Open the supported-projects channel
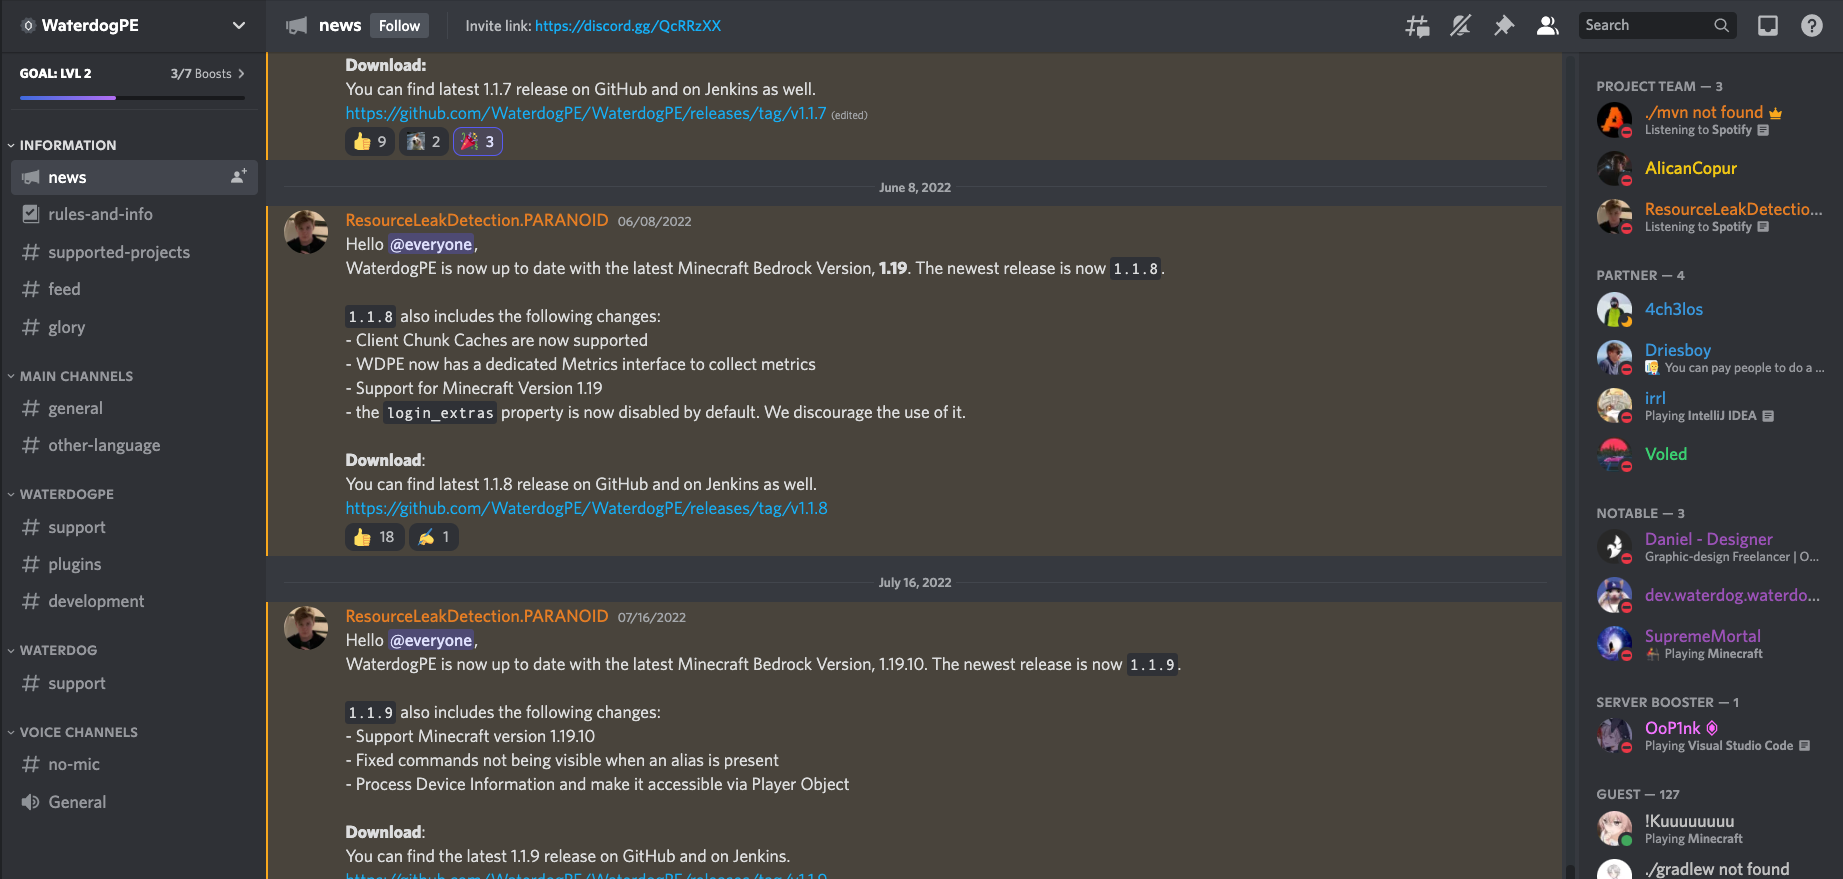The height and width of the screenshot is (879, 1843). click(118, 252)
